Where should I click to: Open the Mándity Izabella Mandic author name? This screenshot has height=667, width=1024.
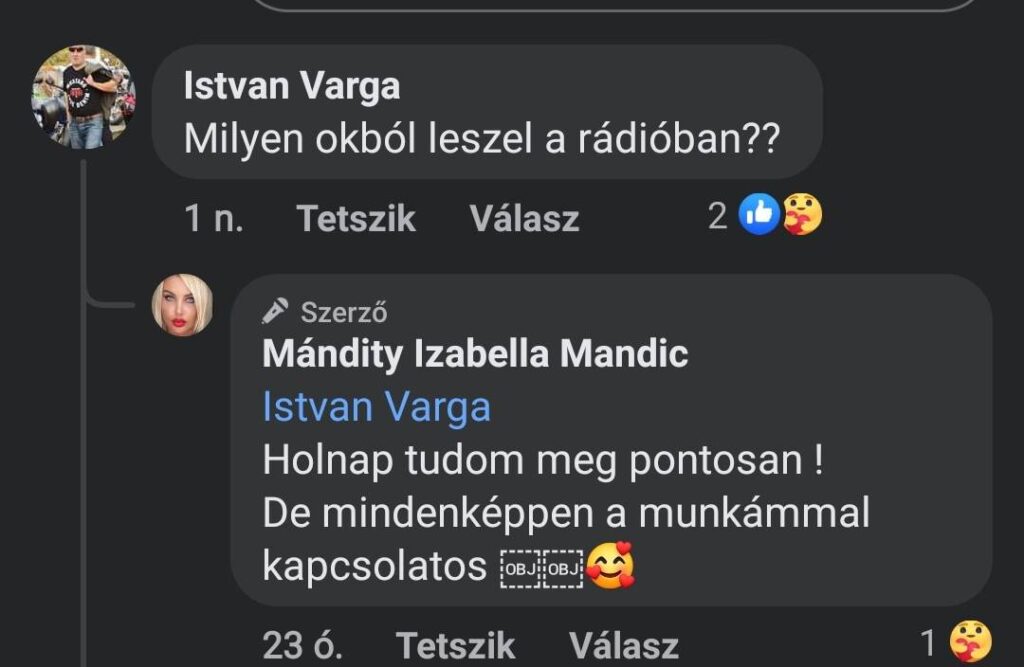click(475, 353)
